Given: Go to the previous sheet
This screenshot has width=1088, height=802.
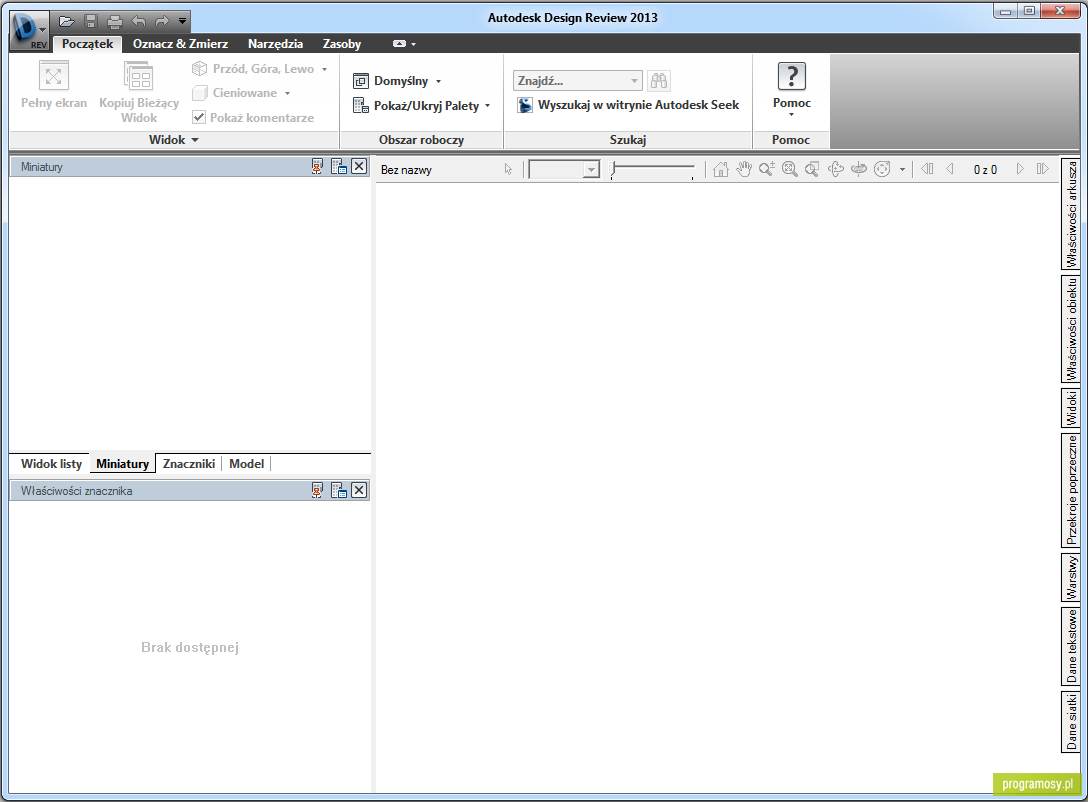Looking at the screenshot, I should [x=950, y=169].
